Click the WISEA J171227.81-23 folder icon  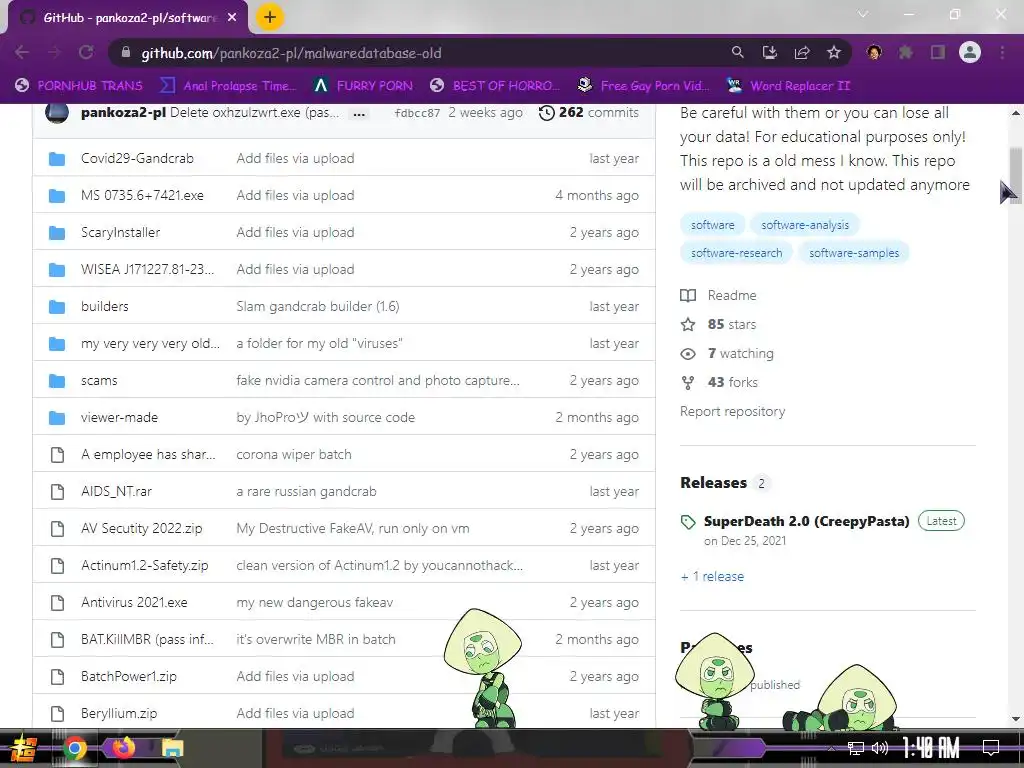point(57,270)
